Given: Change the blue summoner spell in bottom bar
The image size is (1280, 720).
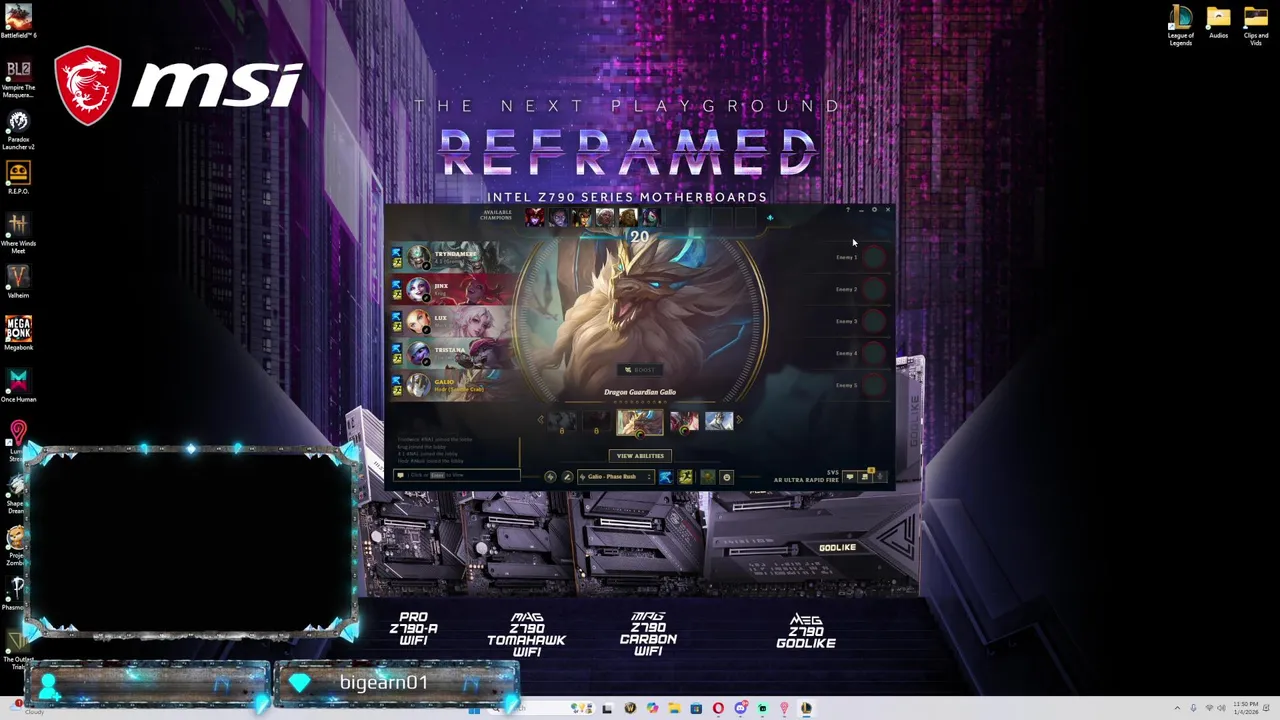Looking at the screenshot, I should click(x=666, y=477).
